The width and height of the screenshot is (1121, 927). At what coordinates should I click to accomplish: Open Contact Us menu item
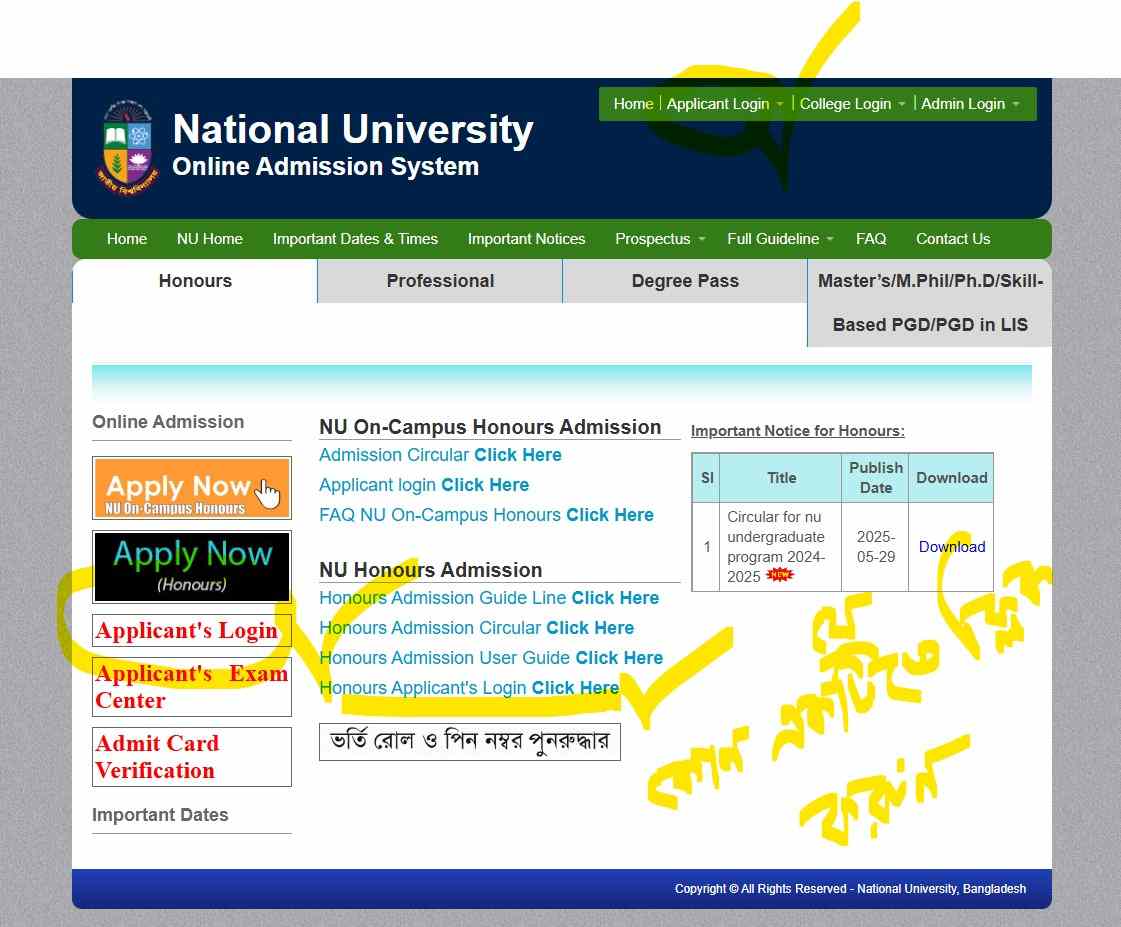click(953, 239)
